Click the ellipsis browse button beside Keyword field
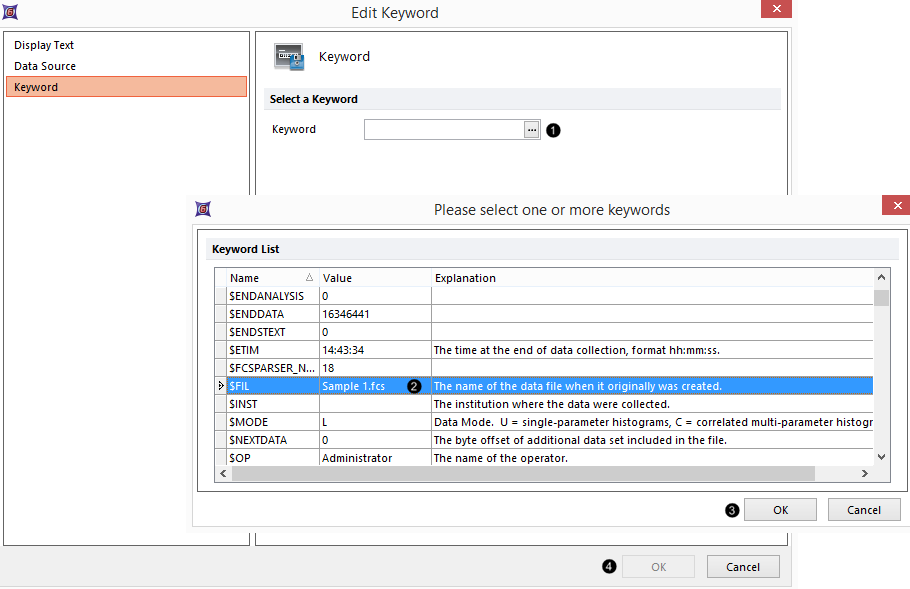 (x=532, y=130)
